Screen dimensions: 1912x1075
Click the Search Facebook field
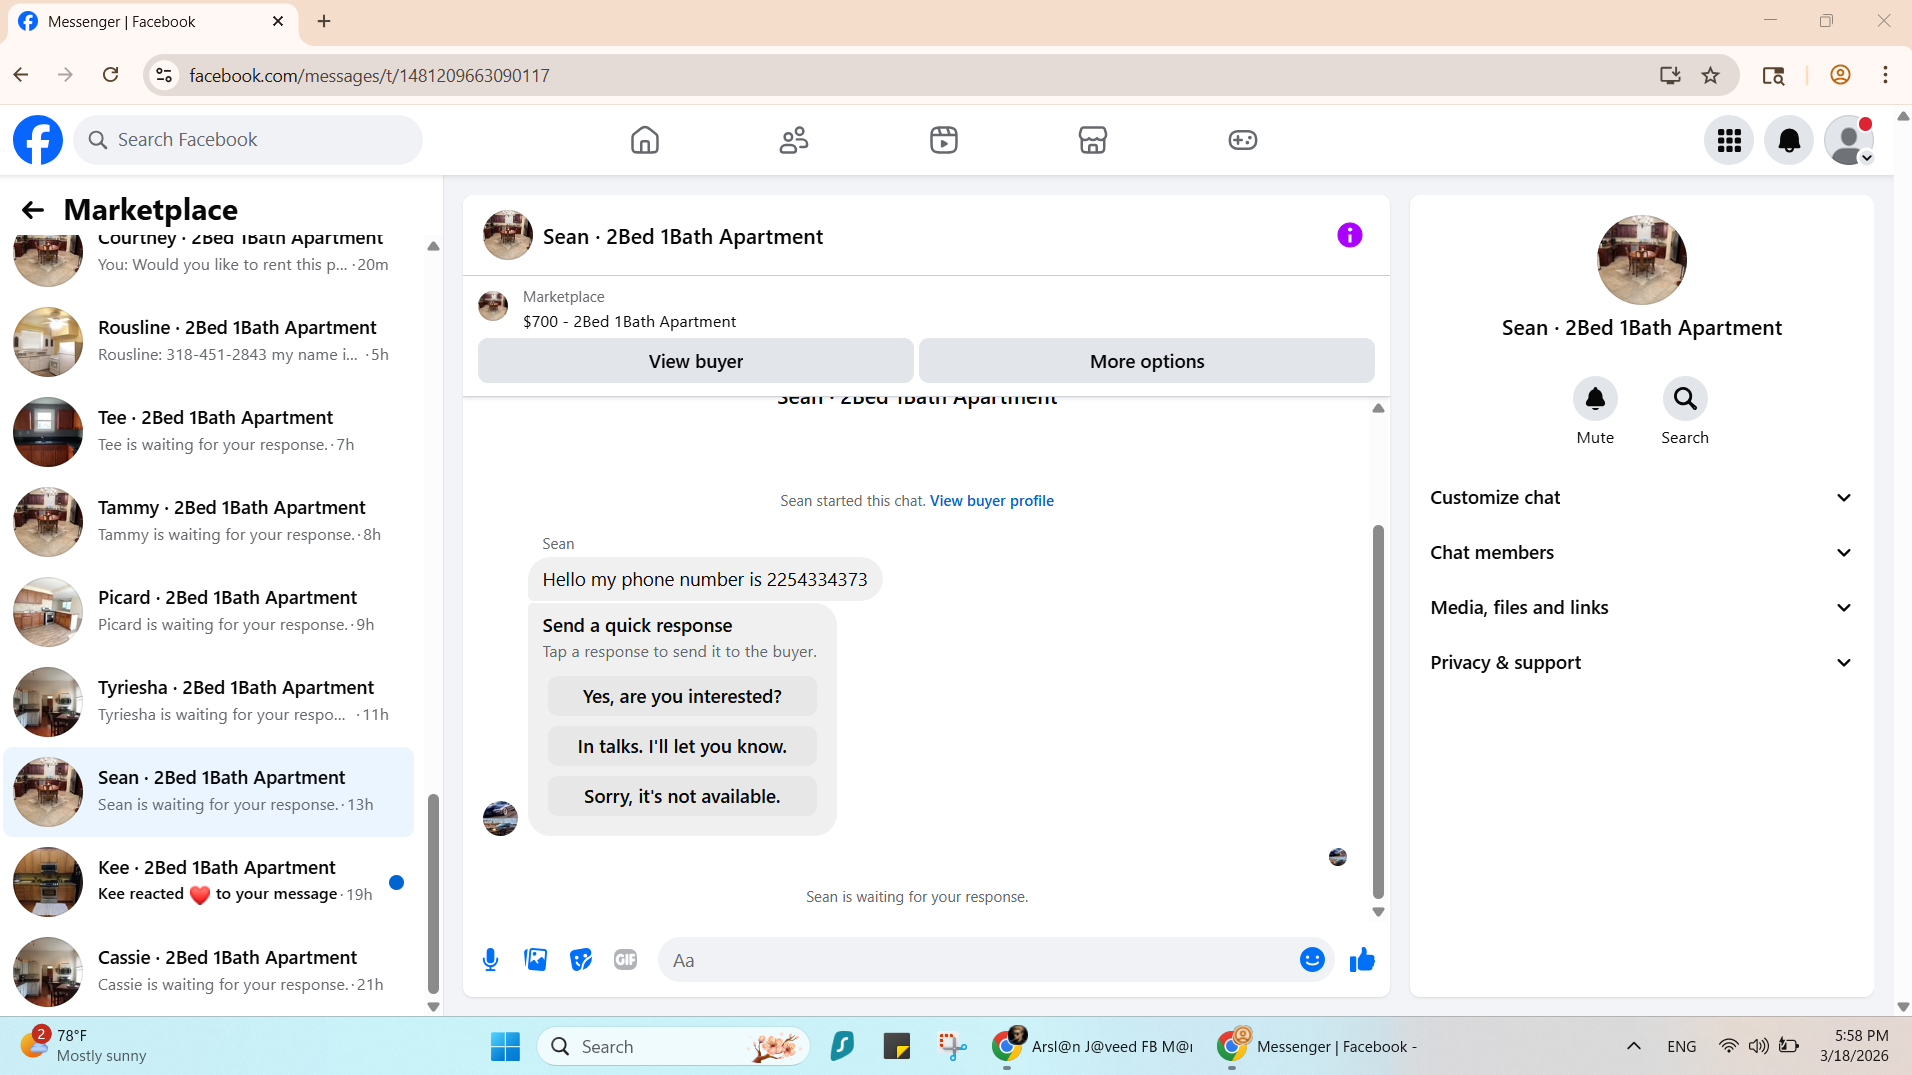[x=248, y=140]
